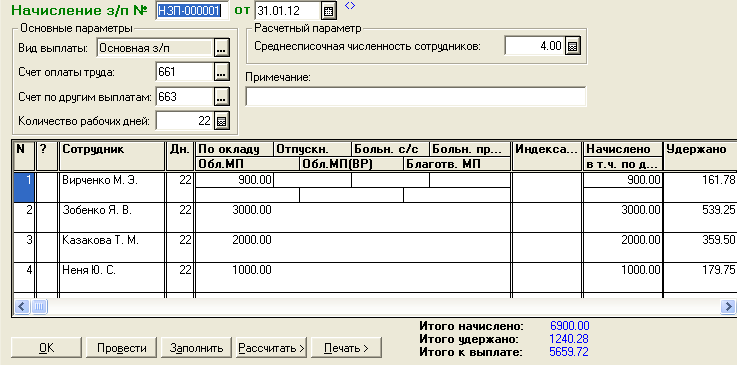The width and height of the screenshot is (737, 365).
Task: Click the По окладу column header
Action: click(234, 149)
